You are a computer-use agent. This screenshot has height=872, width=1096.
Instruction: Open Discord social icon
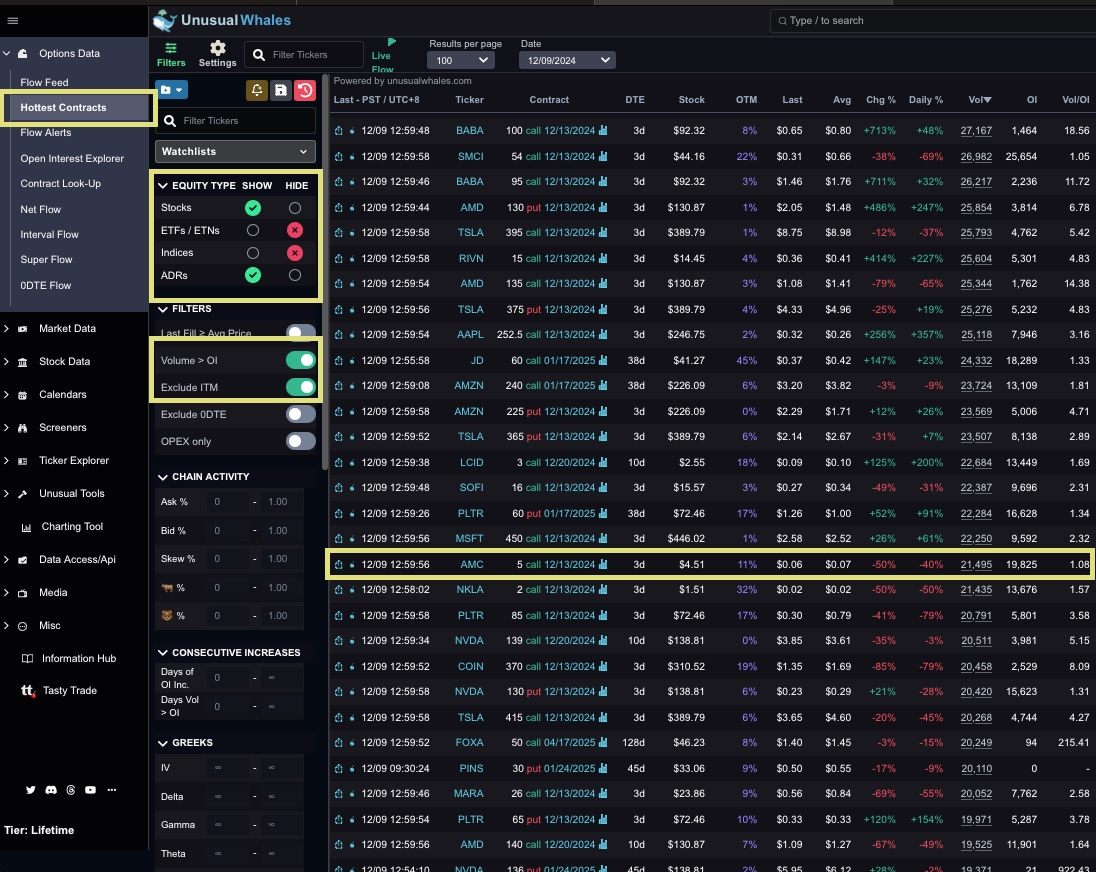[x=51, y=790]
